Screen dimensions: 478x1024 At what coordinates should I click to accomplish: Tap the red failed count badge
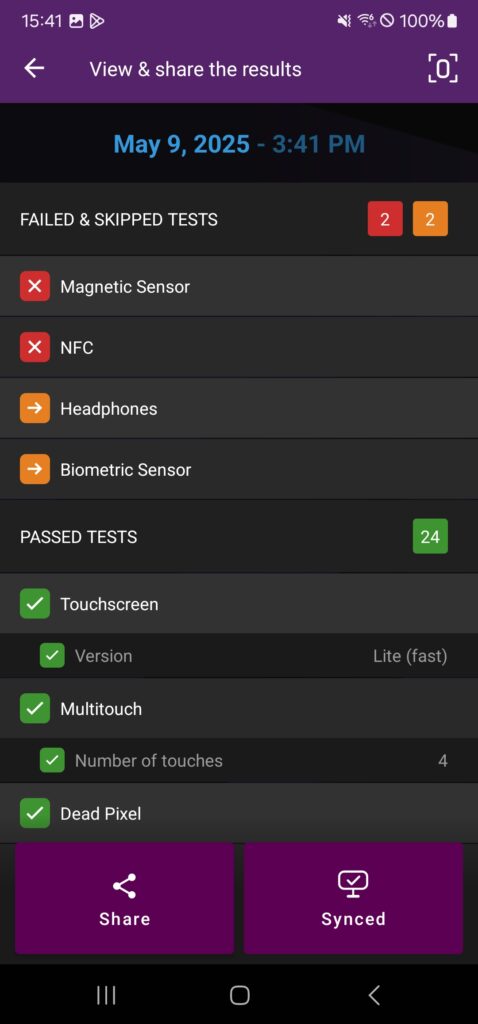[385, 219]
